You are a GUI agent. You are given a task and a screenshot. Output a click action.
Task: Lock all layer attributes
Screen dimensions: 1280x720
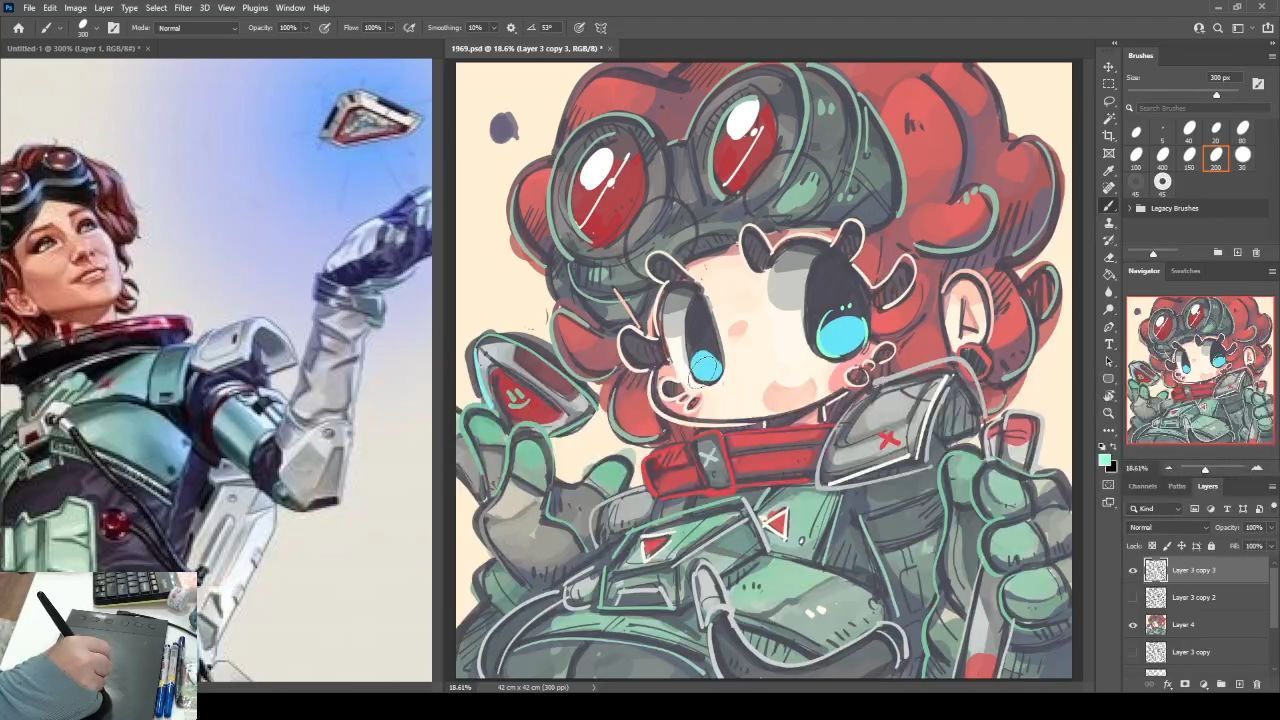pyautogui.click(x=1211, y=546)
